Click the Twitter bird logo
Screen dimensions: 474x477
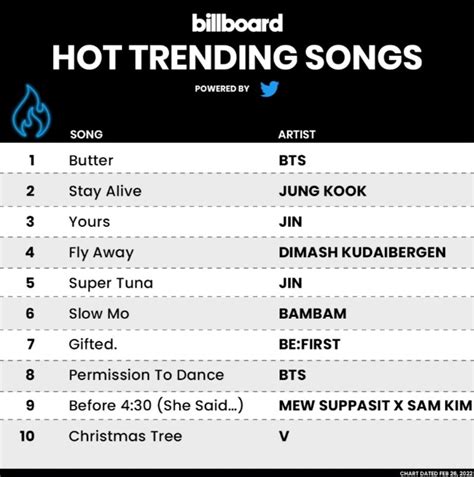pos(269,89)
